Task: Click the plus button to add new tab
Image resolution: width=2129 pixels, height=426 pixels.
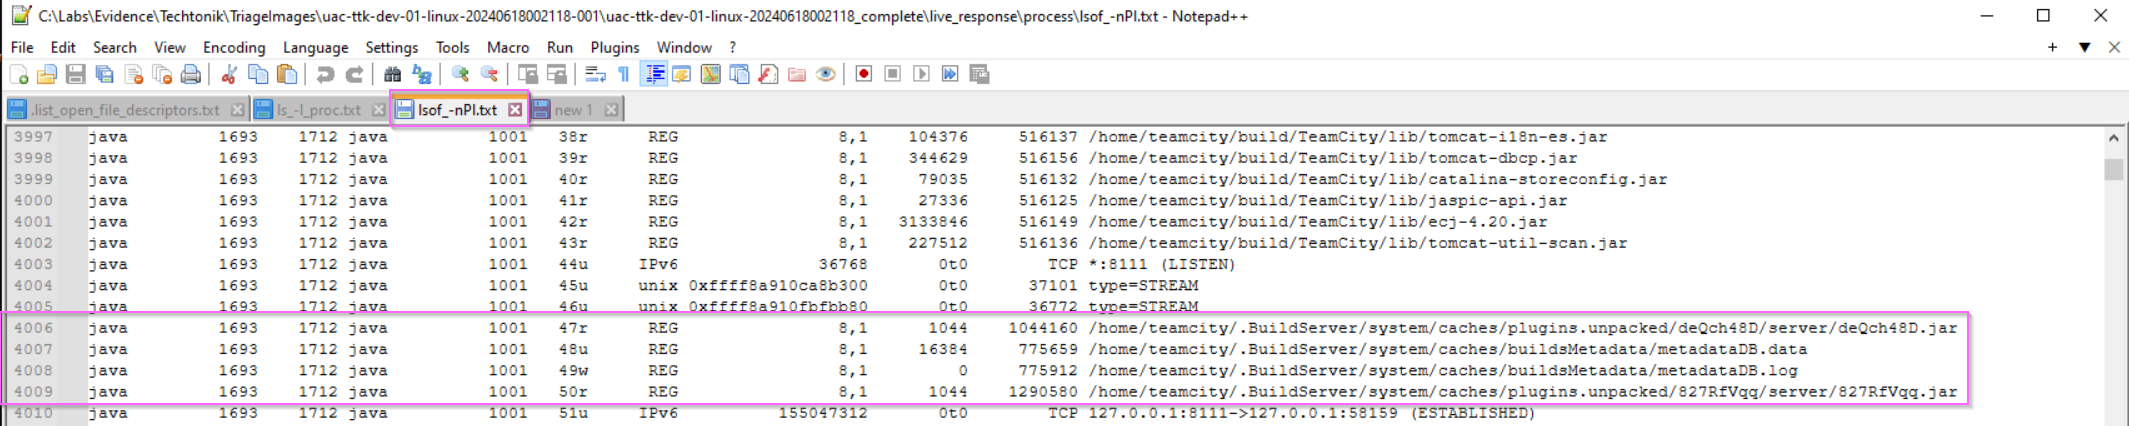Action: [2052, 47]
